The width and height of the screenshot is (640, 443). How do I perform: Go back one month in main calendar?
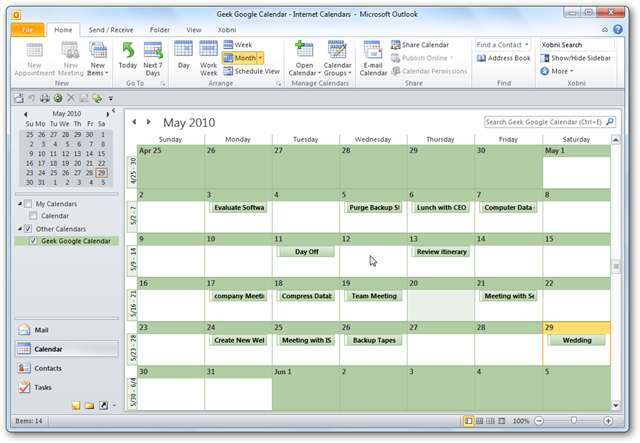tap(134, 122)
